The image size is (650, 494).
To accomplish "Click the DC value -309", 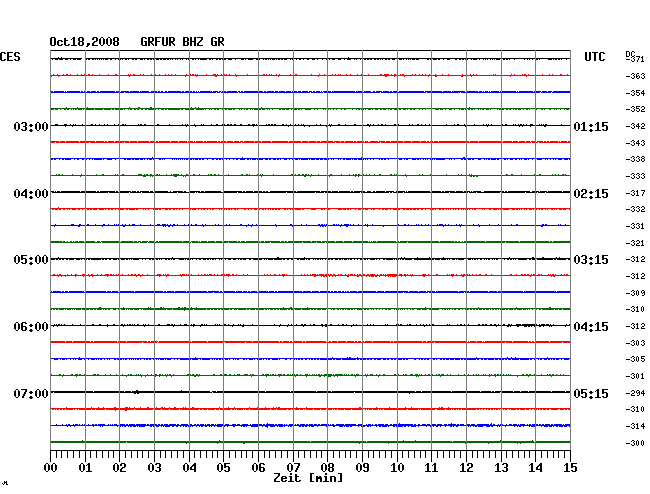I will (635, 293).
